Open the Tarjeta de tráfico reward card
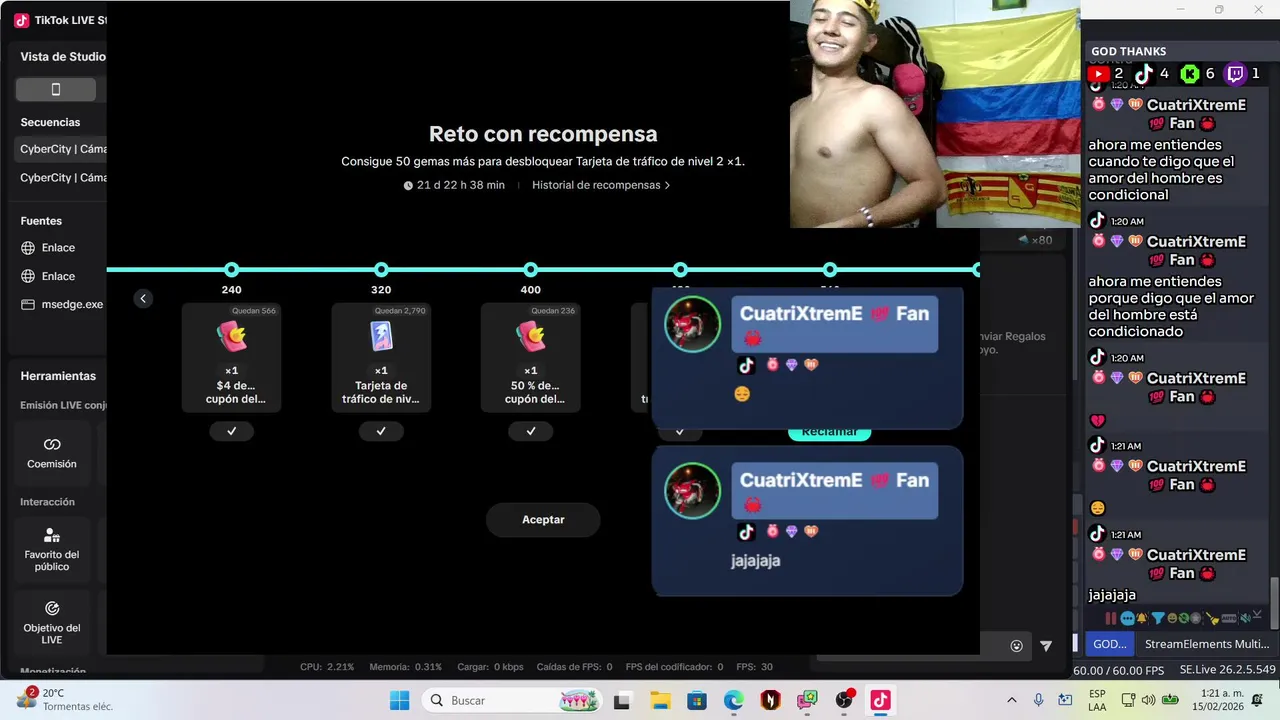 tap(381, 358)
